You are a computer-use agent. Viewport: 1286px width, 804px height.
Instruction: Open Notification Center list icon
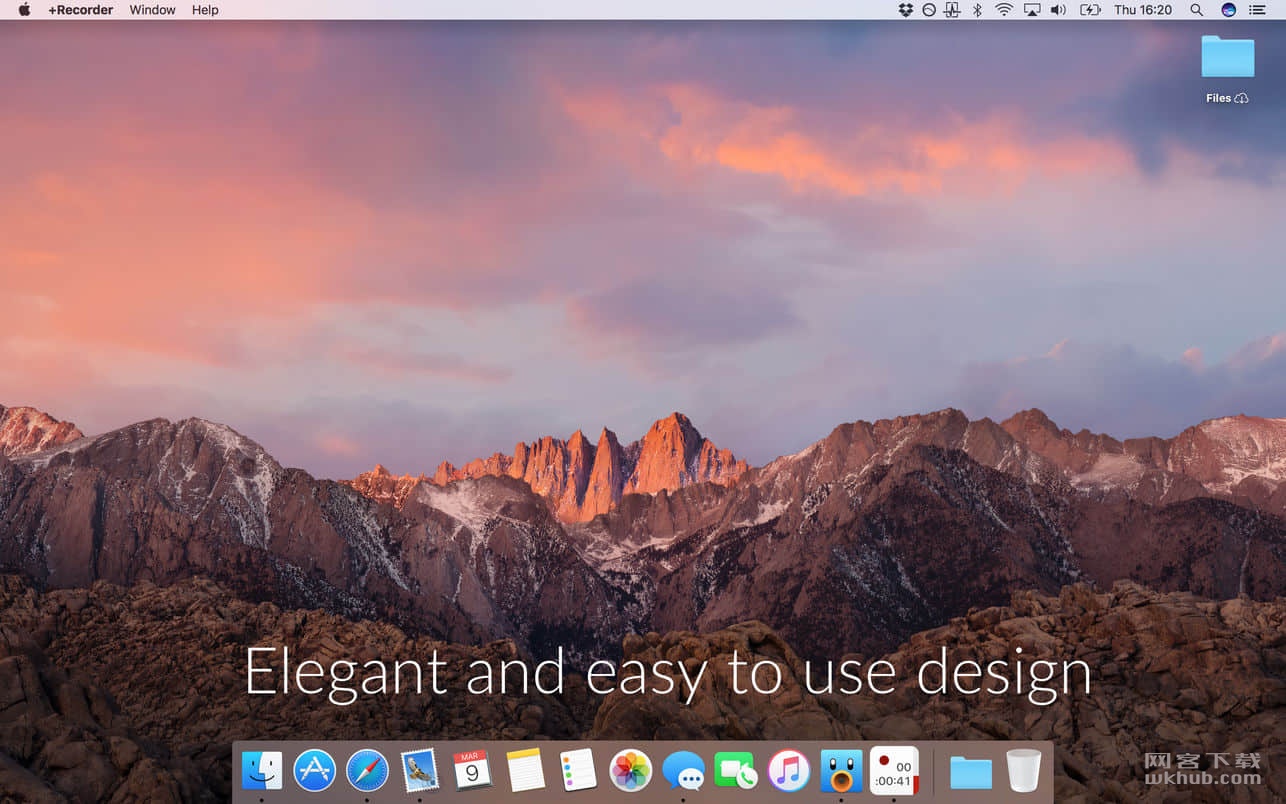tap(1257, 10)
